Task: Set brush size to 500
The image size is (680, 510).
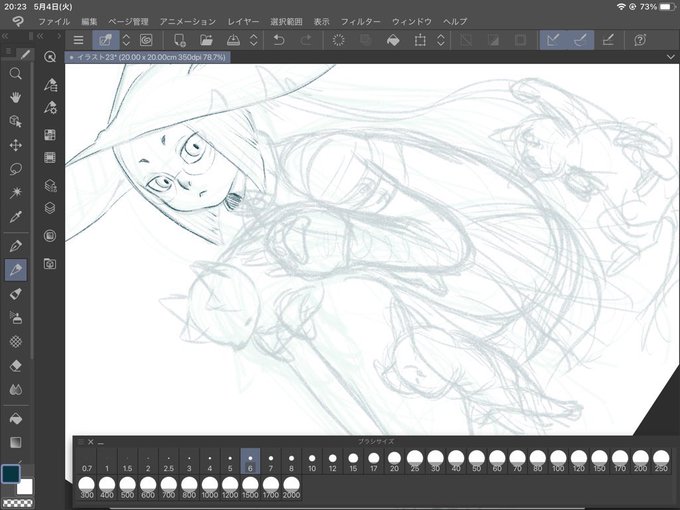Action: 128,488
